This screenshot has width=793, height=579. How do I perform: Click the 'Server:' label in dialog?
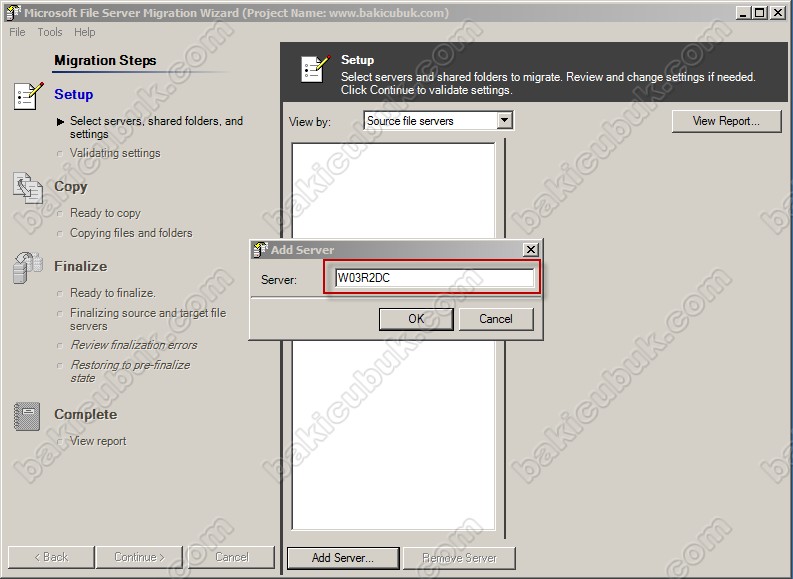click(279, 280)
